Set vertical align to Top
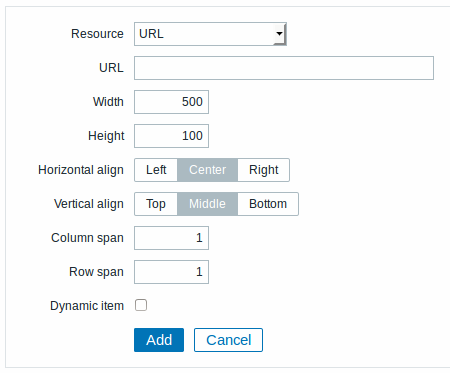 (x=156, y=204)
